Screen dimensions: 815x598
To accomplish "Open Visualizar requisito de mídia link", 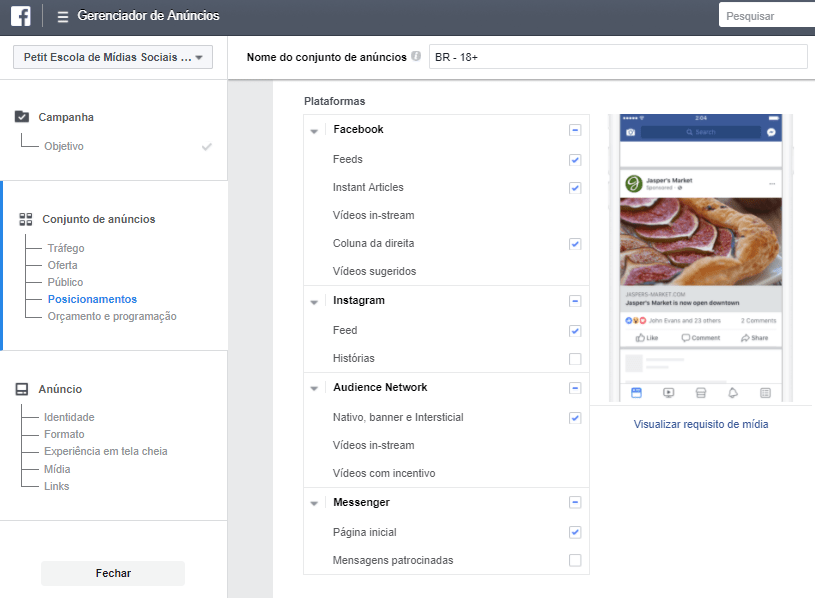I will 699,424.
